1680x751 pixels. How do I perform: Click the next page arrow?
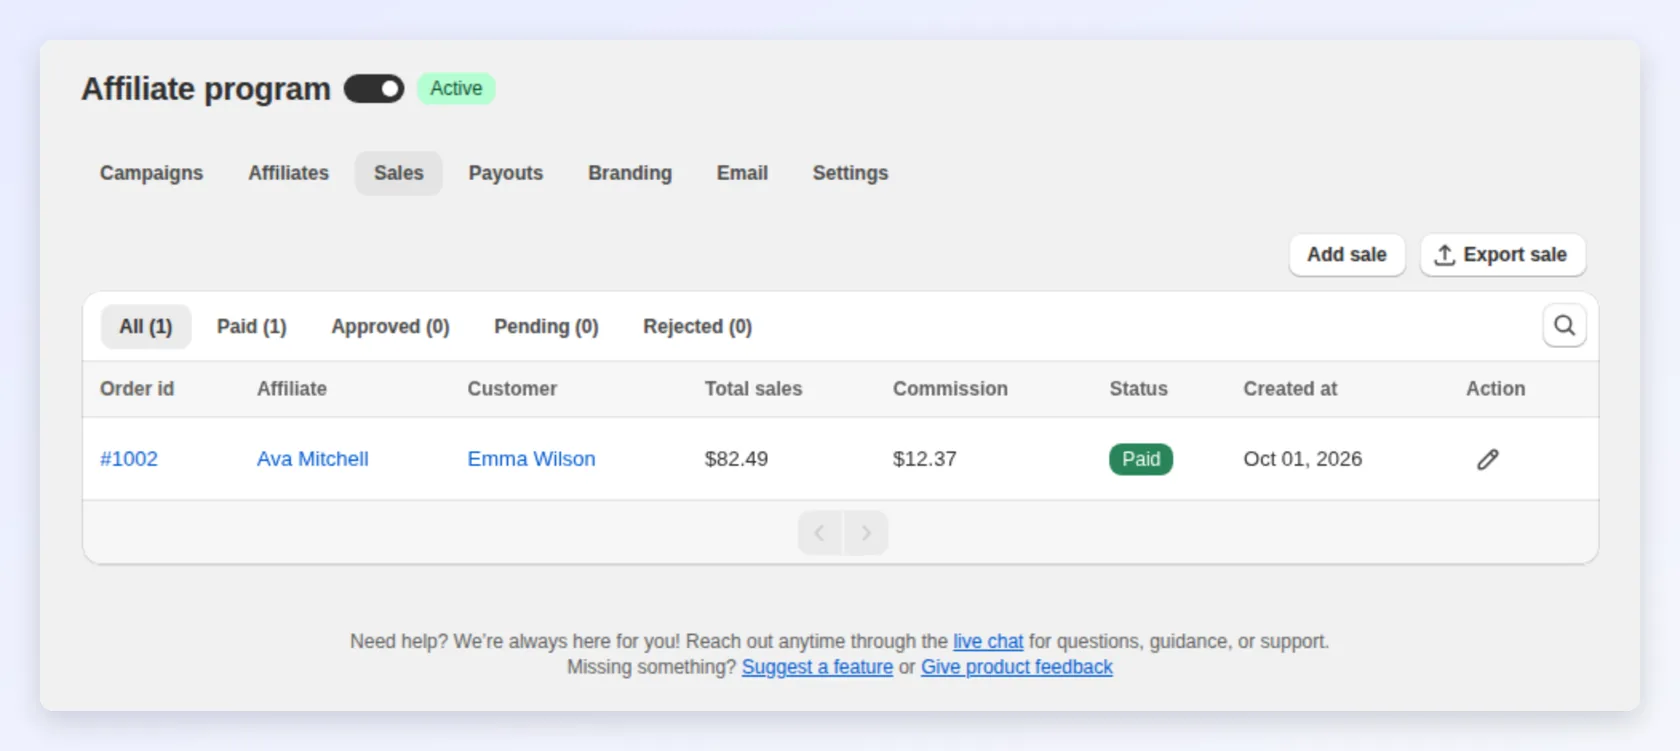tap(866, 533)
